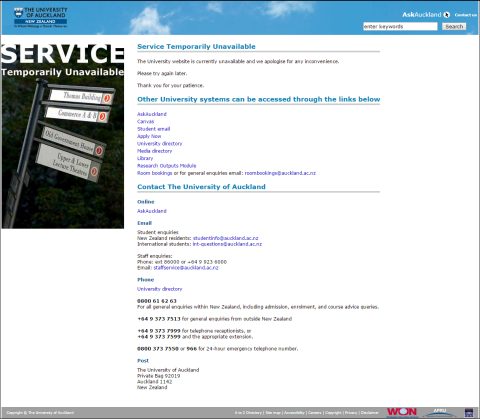
Task: Click the Service Temporarily Unavailable heading
Action: point(196,47)
